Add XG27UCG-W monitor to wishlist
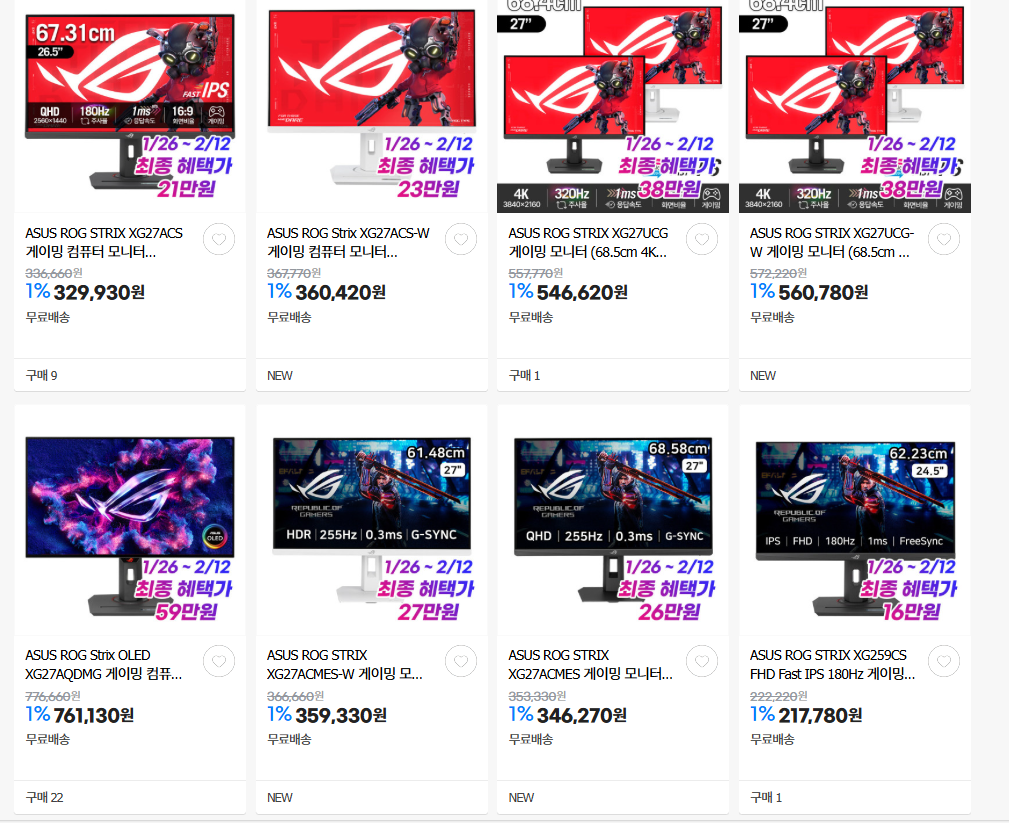Screen dimensions: 1009x823 pos(944,239)
